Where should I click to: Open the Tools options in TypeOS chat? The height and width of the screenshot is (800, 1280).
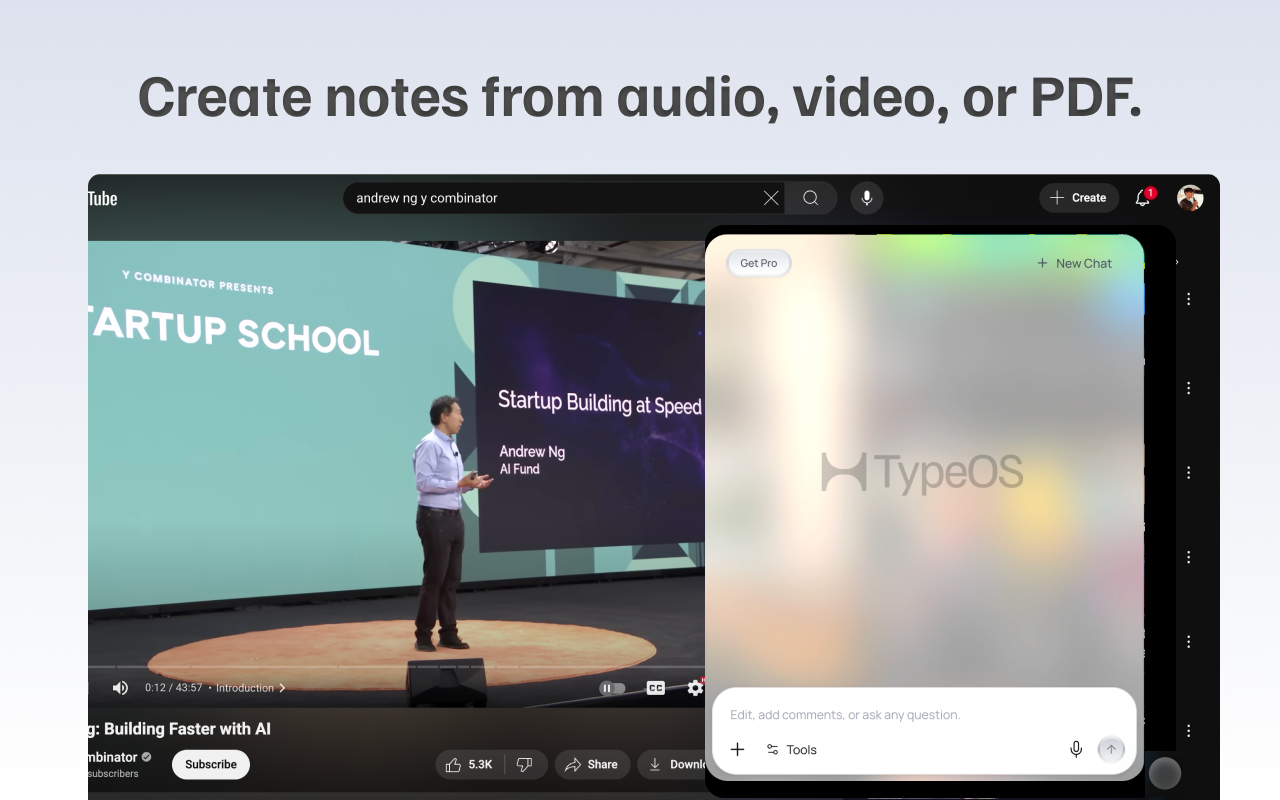[x=791, y=749]
